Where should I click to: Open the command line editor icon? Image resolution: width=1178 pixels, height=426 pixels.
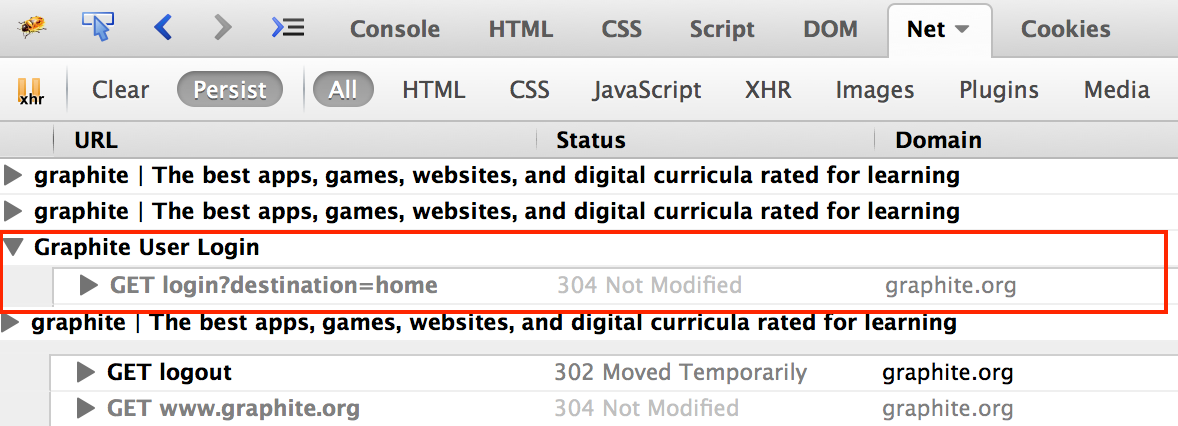pos(288,28)
